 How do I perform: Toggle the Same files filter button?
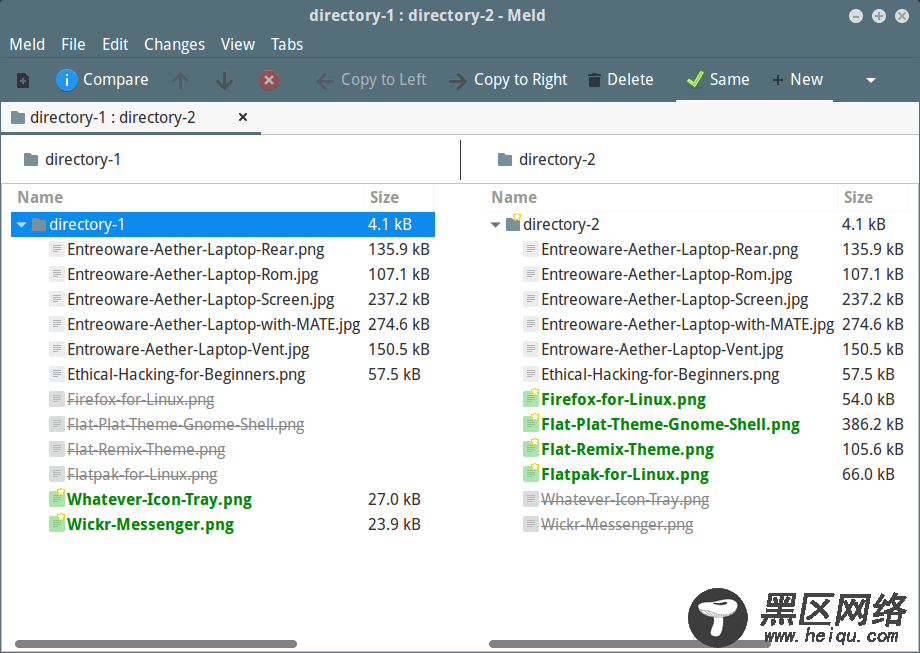pyautogui.click(x=718, y=80)
